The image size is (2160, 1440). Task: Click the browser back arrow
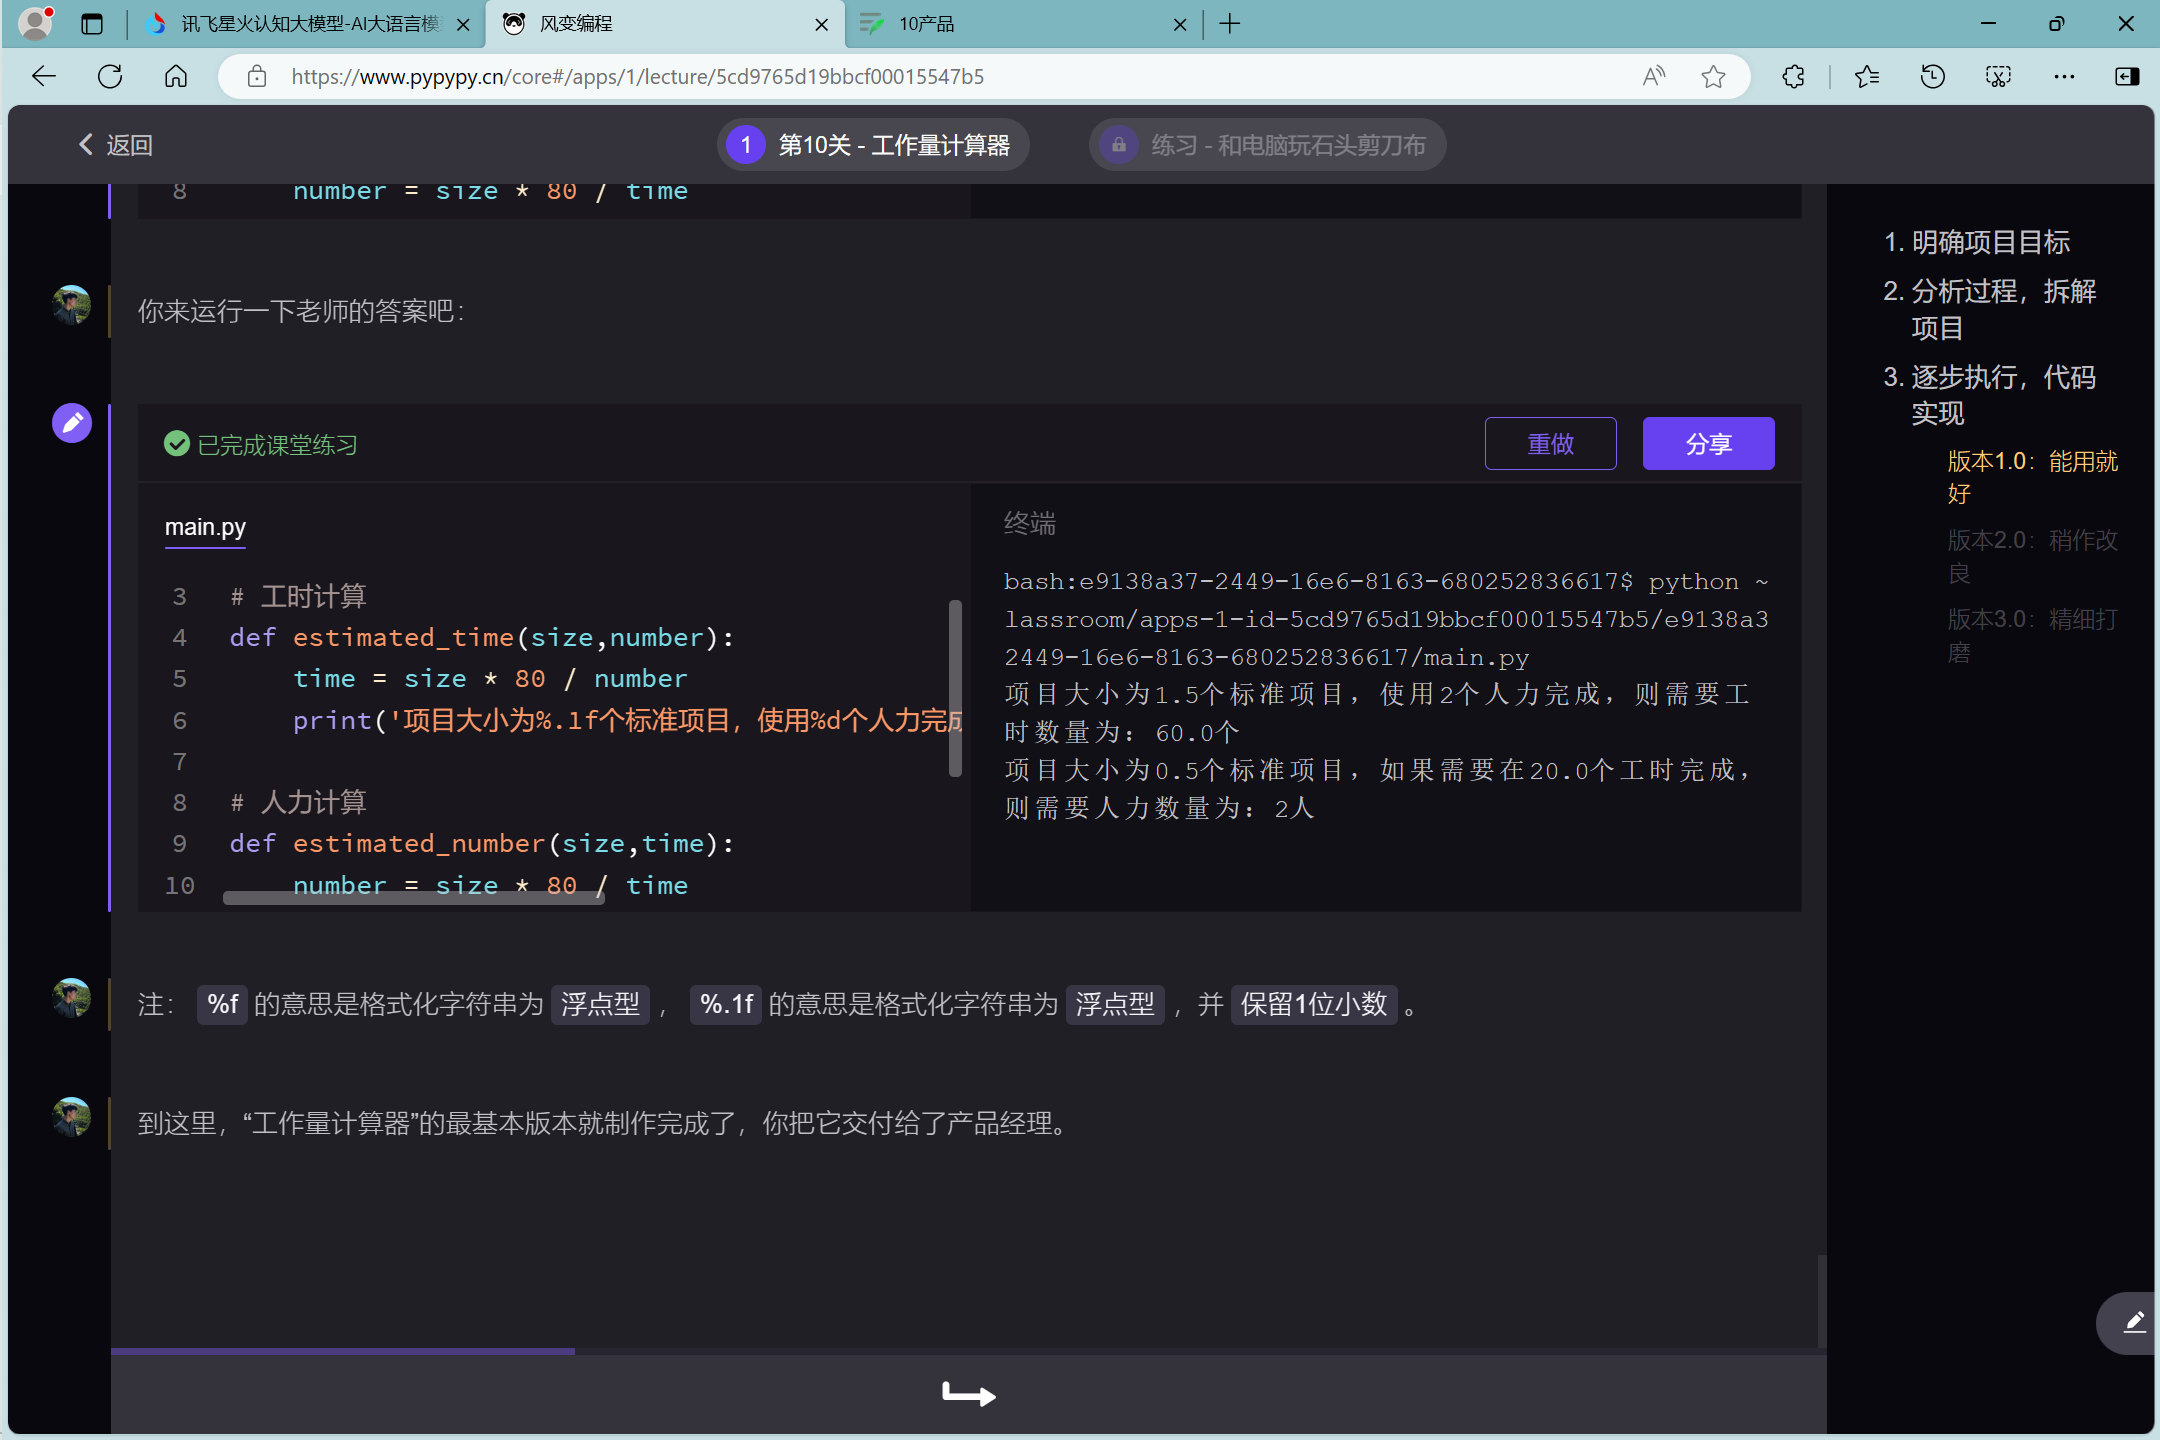[44, 77]
